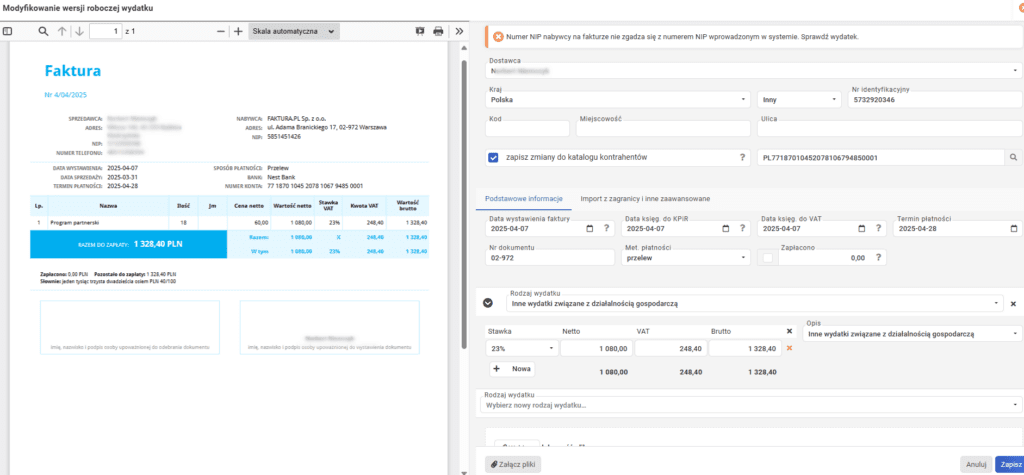Tick the Zapłacono checkbox
The height and width of the screenshot is (475, 1024).
pyautogui.click(x=768, y=258)
